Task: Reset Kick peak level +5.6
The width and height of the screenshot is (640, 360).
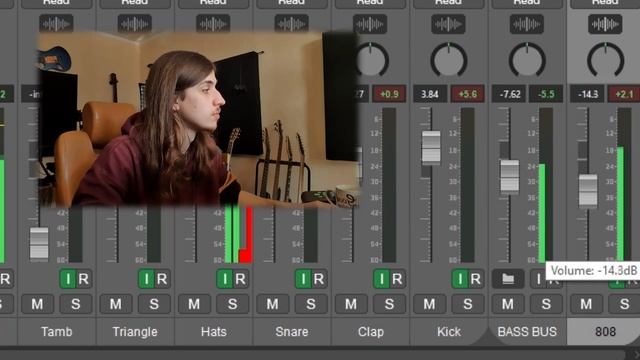Action: (468, 94)
